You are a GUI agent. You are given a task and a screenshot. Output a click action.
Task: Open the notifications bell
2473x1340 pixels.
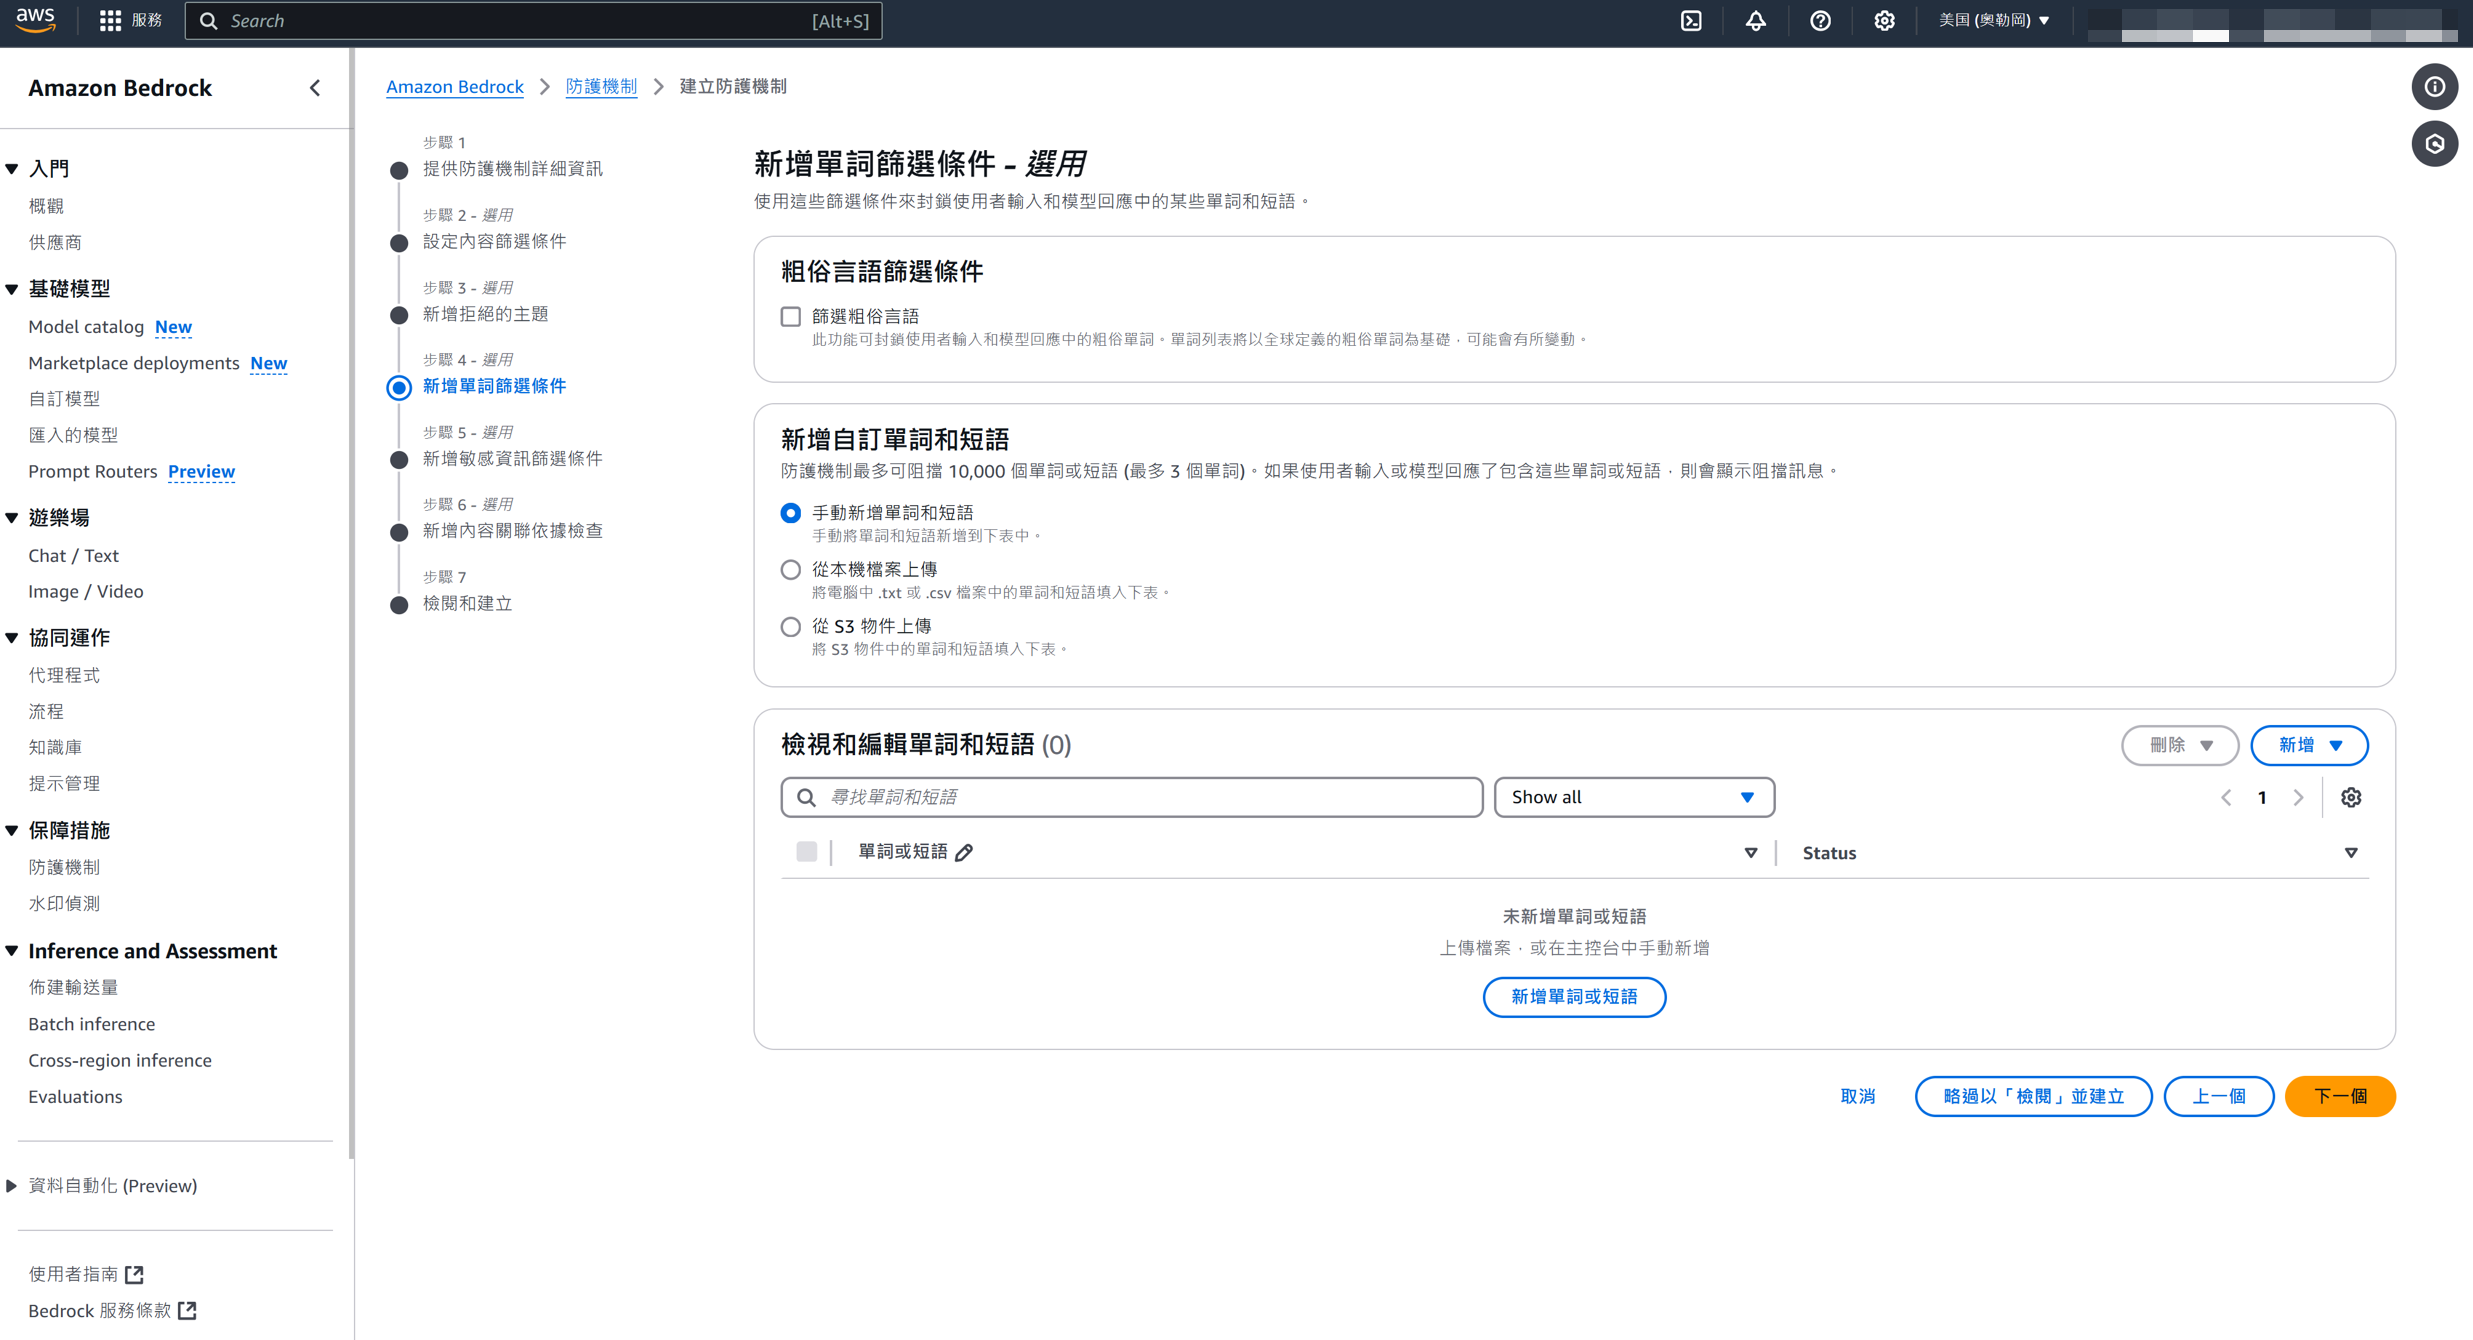tap(1756, 21)
